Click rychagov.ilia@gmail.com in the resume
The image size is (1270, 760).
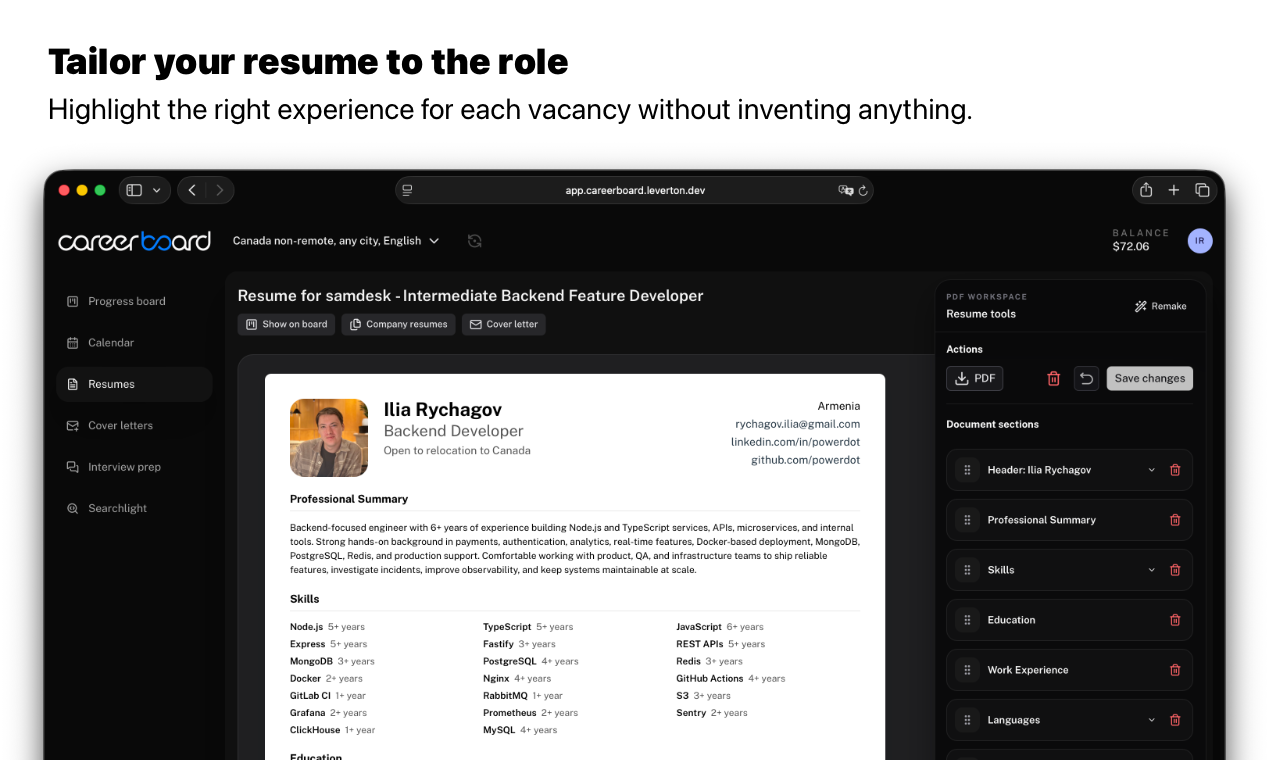tap(797, 424)
